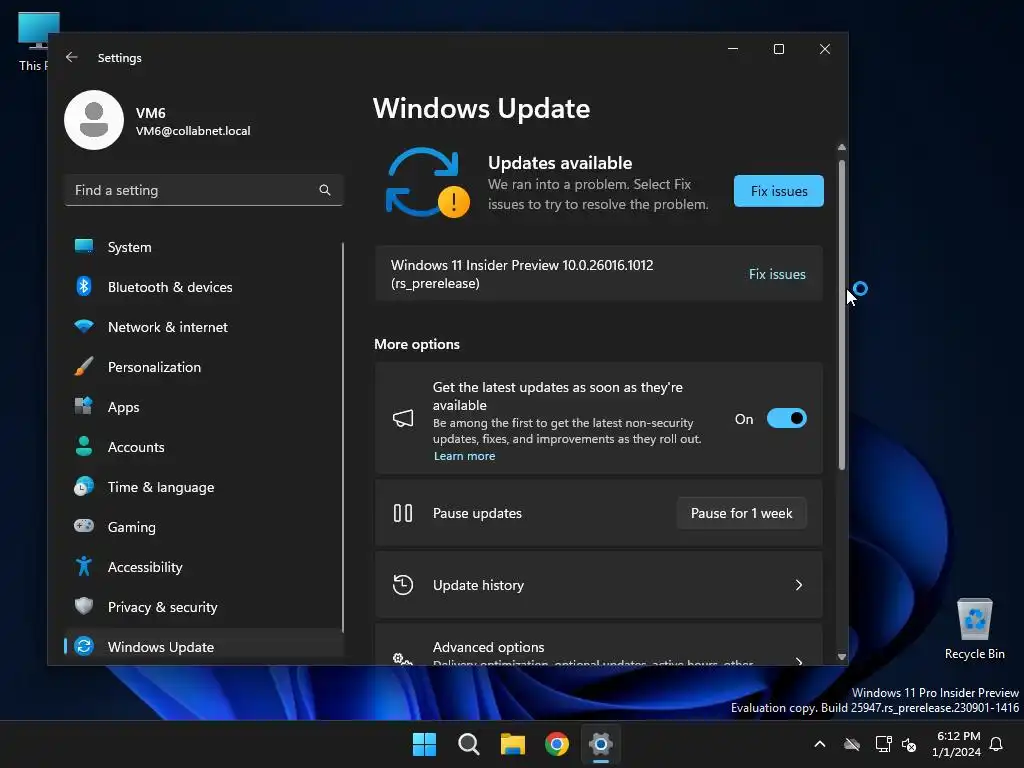This screenshot has height=768, width=1024.
Task: Click the Updates available status icon
Action: click(x=427, y=183)
